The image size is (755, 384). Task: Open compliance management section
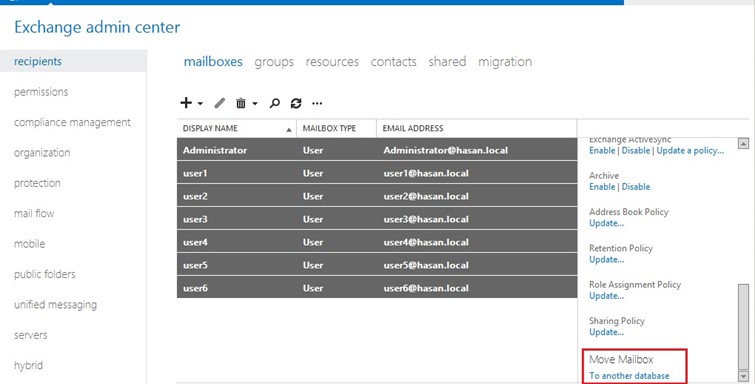coord(72,122)
